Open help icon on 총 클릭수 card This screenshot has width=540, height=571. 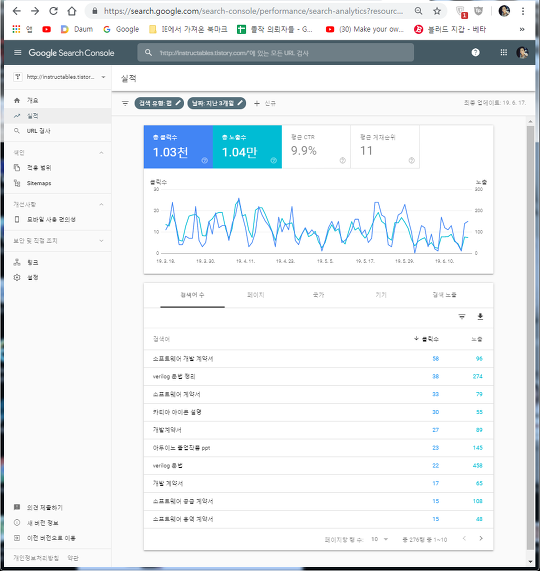205,161
